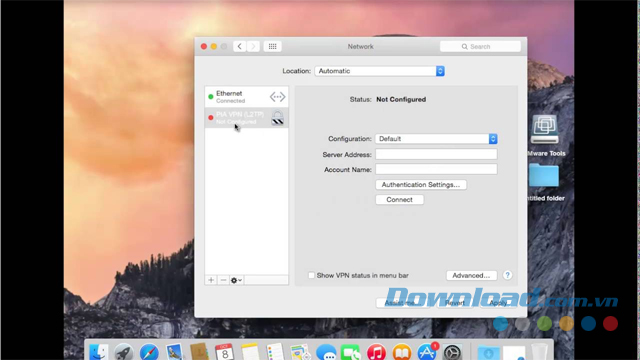Screen dimensions: 640x360
Task: Click the Authentication Settings button
Action: (x=421, y=185)
